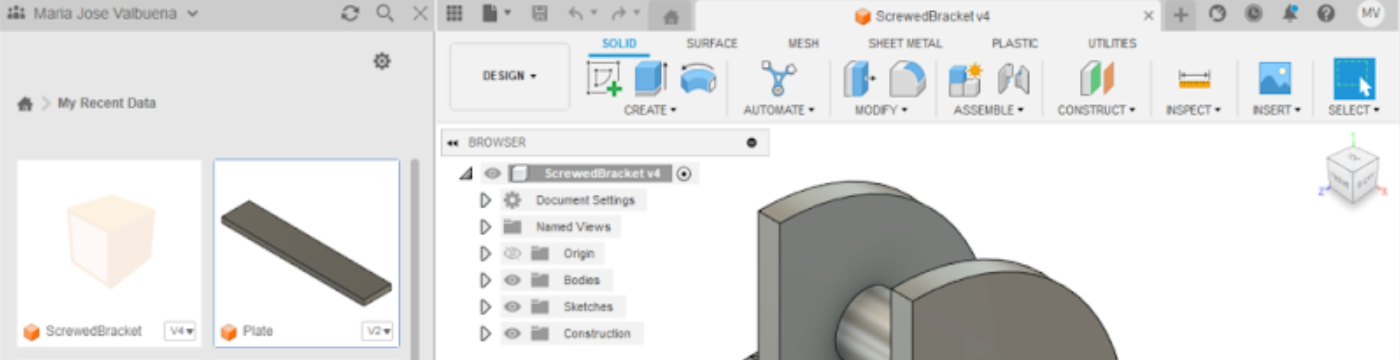Image resolution: width=1400 pixels, height=360 pixels.
Task: Open the DESIGN workspace dropdown
Action: 510,76
